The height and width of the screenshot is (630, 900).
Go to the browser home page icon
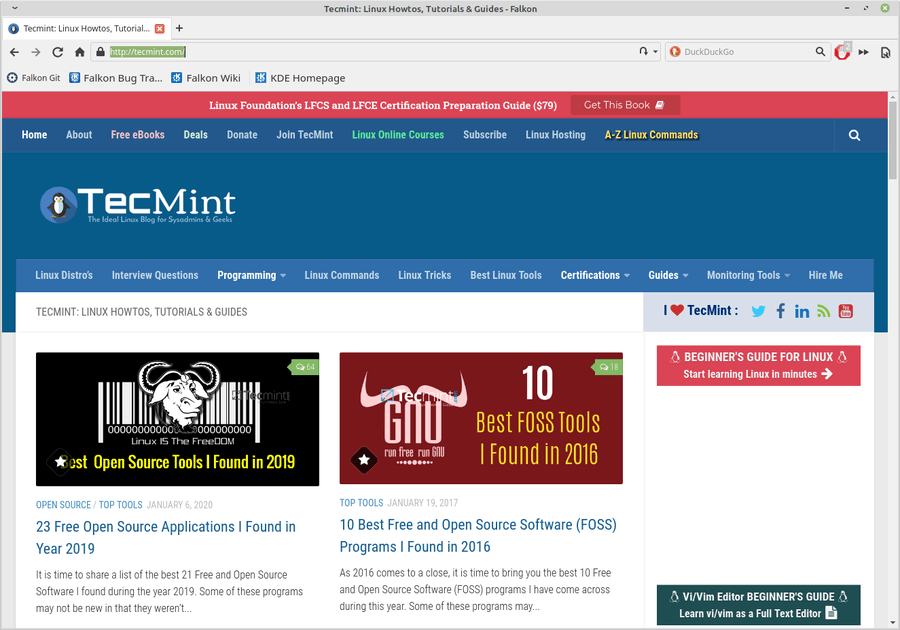click(80, 52)
